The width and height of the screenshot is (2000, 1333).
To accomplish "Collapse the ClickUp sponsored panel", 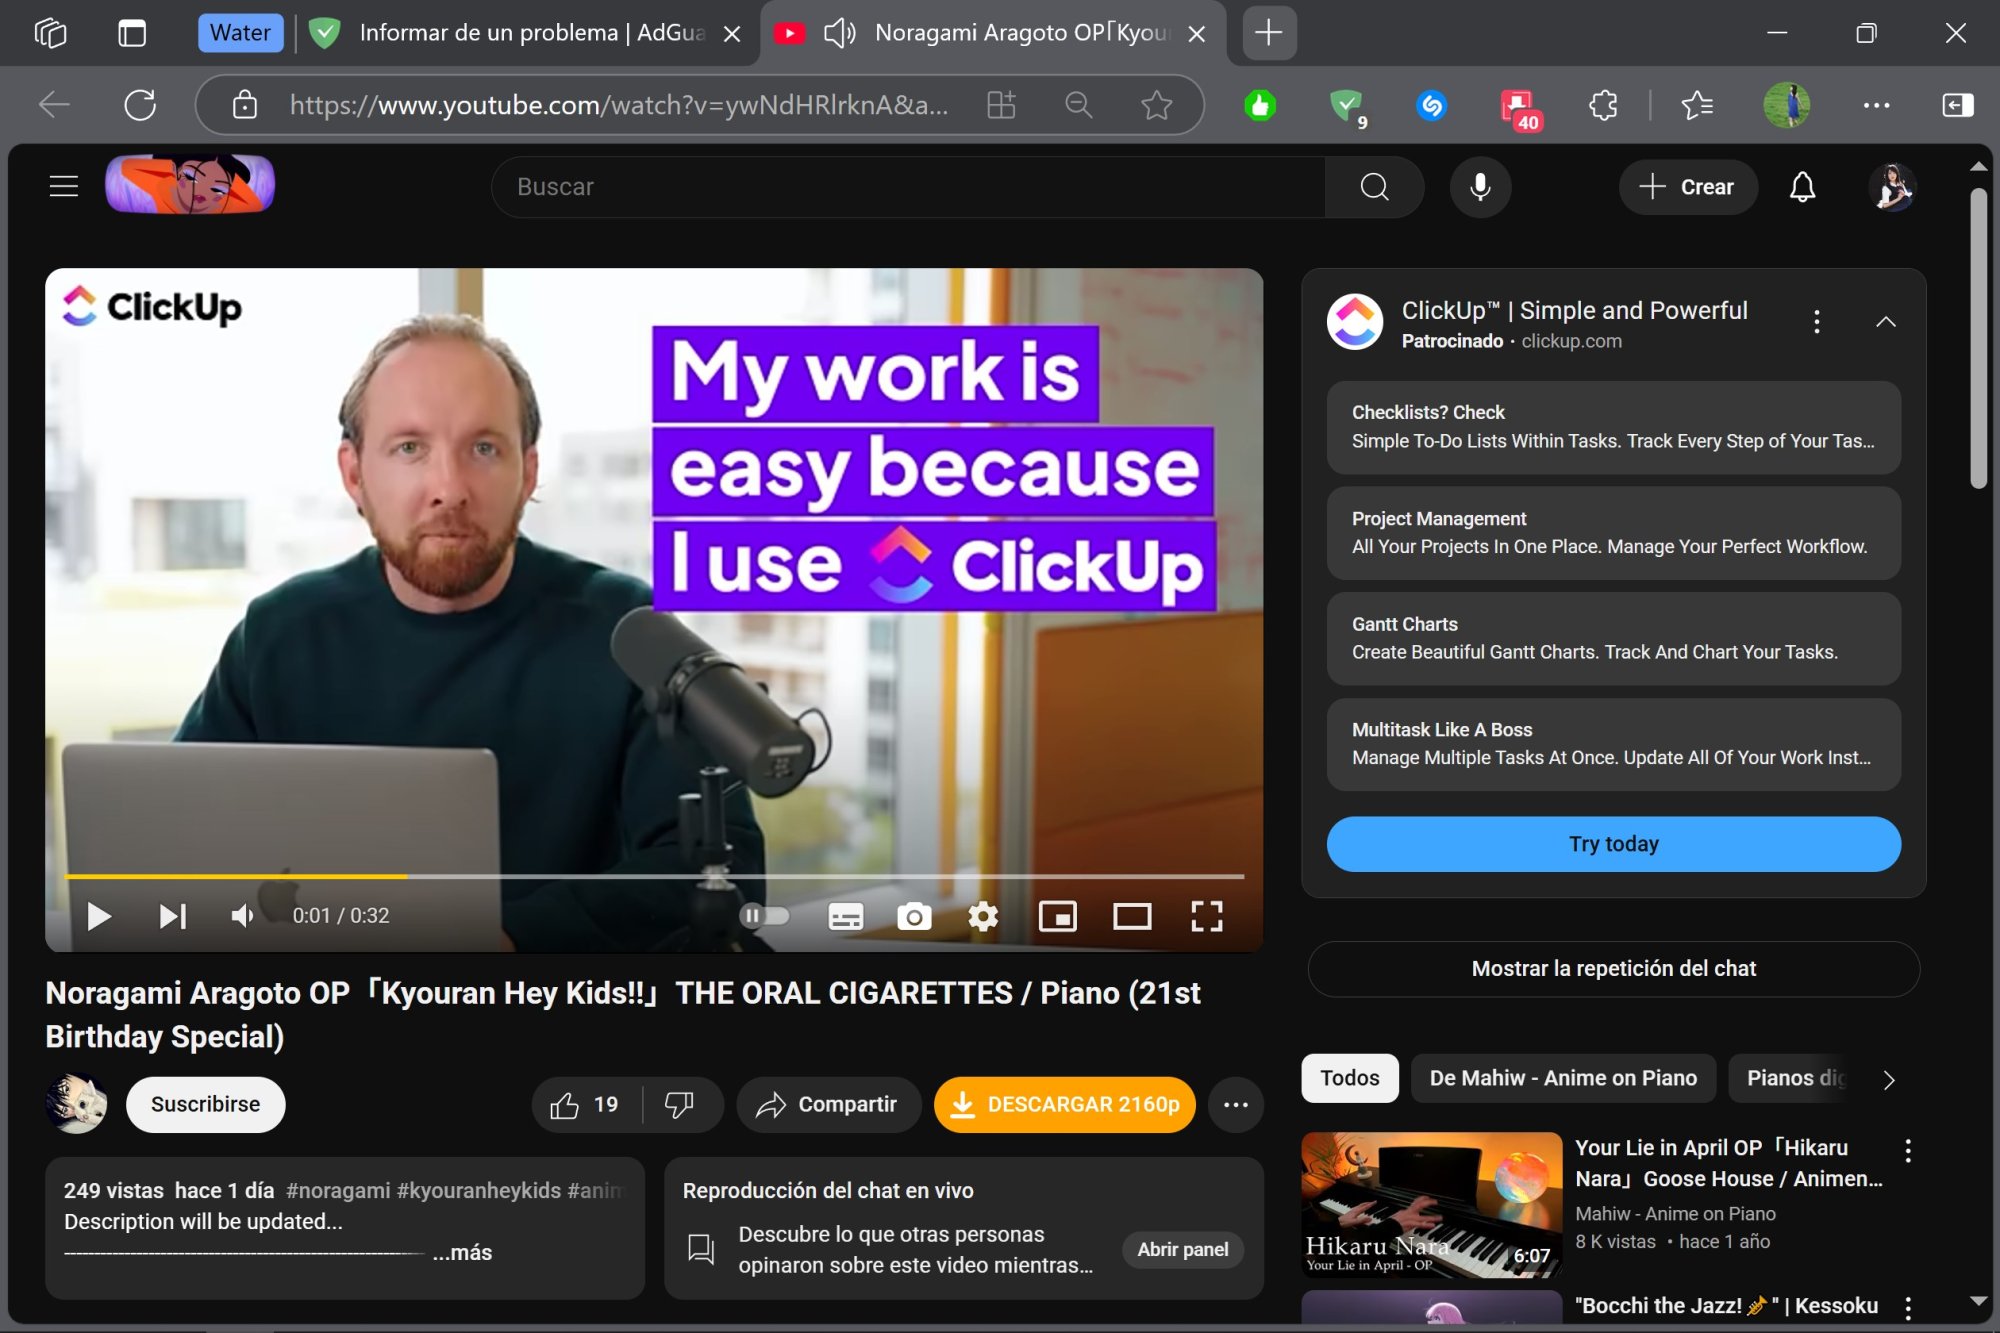I will coord(1886,322).
